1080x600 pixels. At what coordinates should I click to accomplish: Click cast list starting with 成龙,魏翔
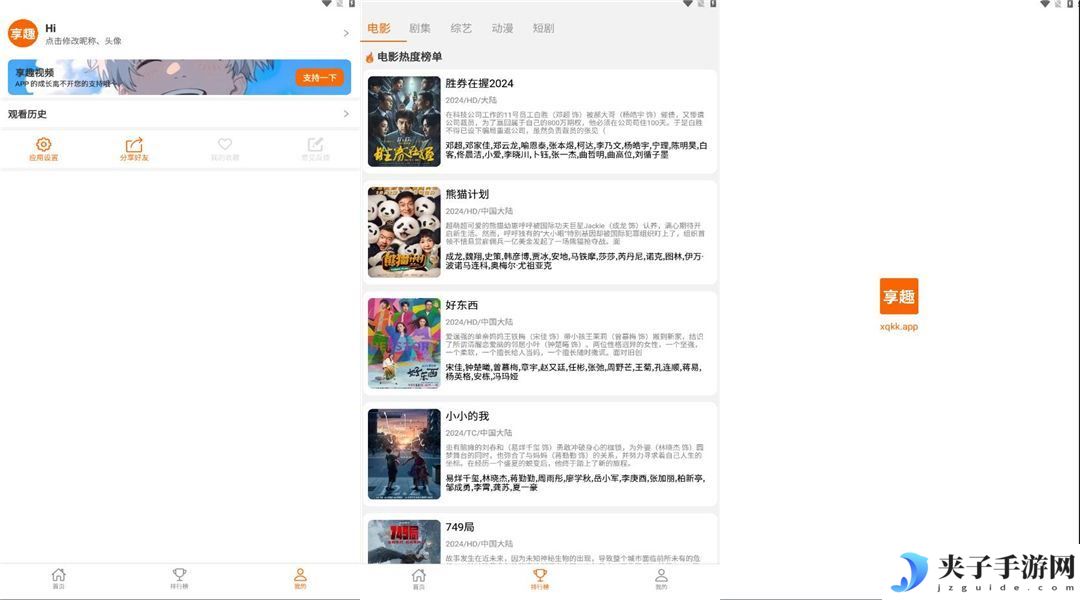pyautogui.click(x=574, y=261)
